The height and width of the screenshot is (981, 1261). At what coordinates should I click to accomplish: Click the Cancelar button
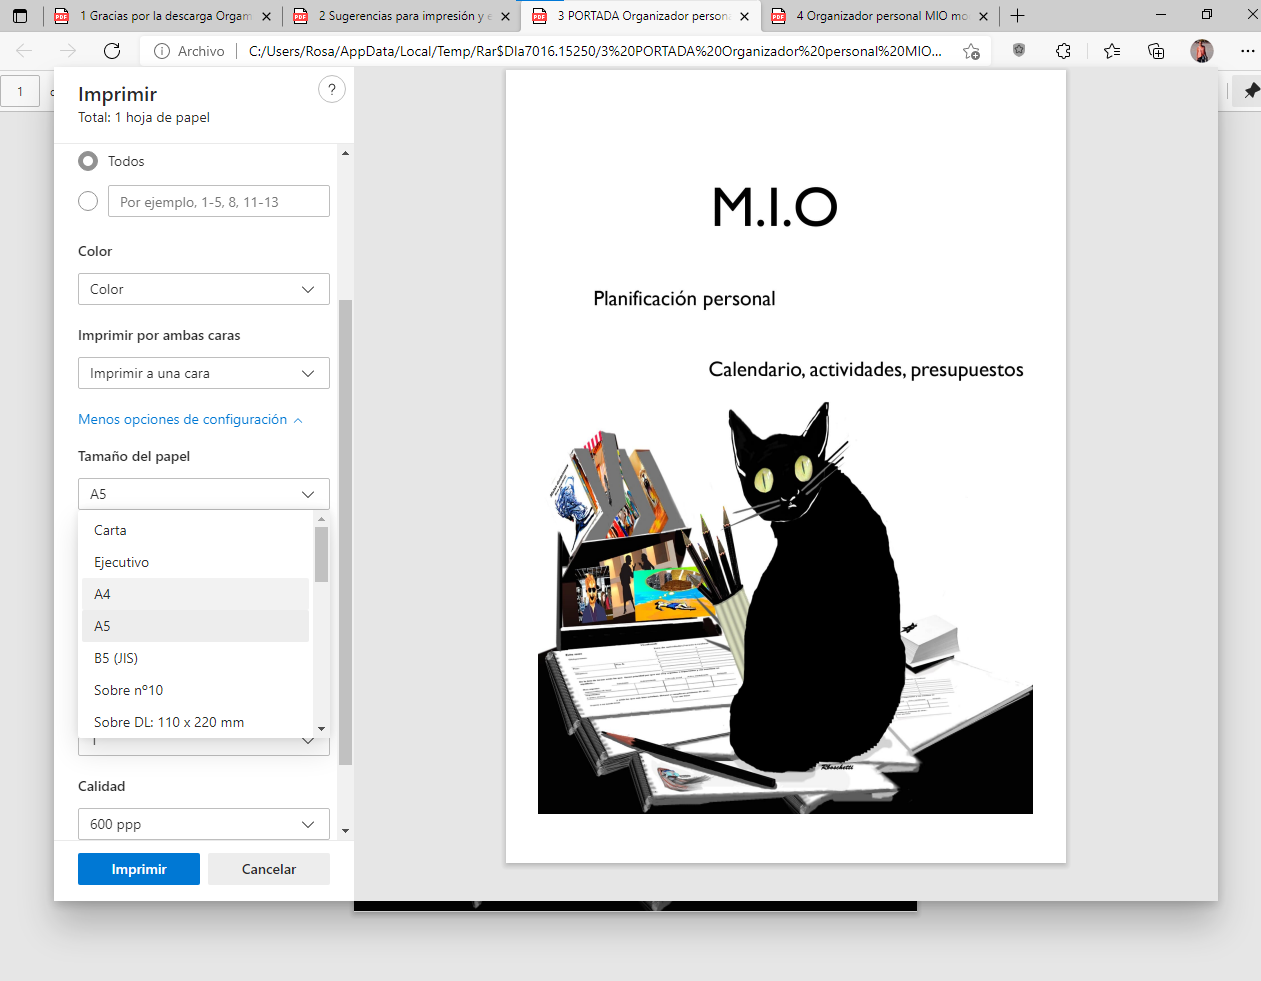269,869
